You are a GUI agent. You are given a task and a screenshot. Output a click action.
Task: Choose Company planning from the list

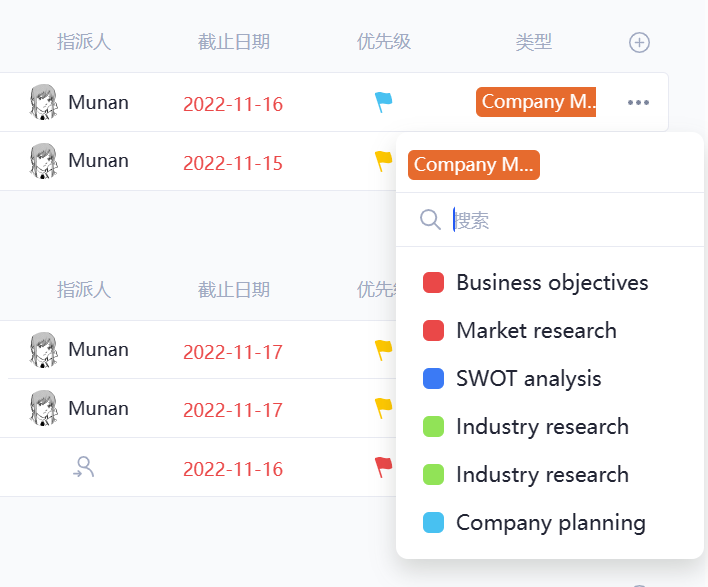pyautogui.click(x=550, y=523)
